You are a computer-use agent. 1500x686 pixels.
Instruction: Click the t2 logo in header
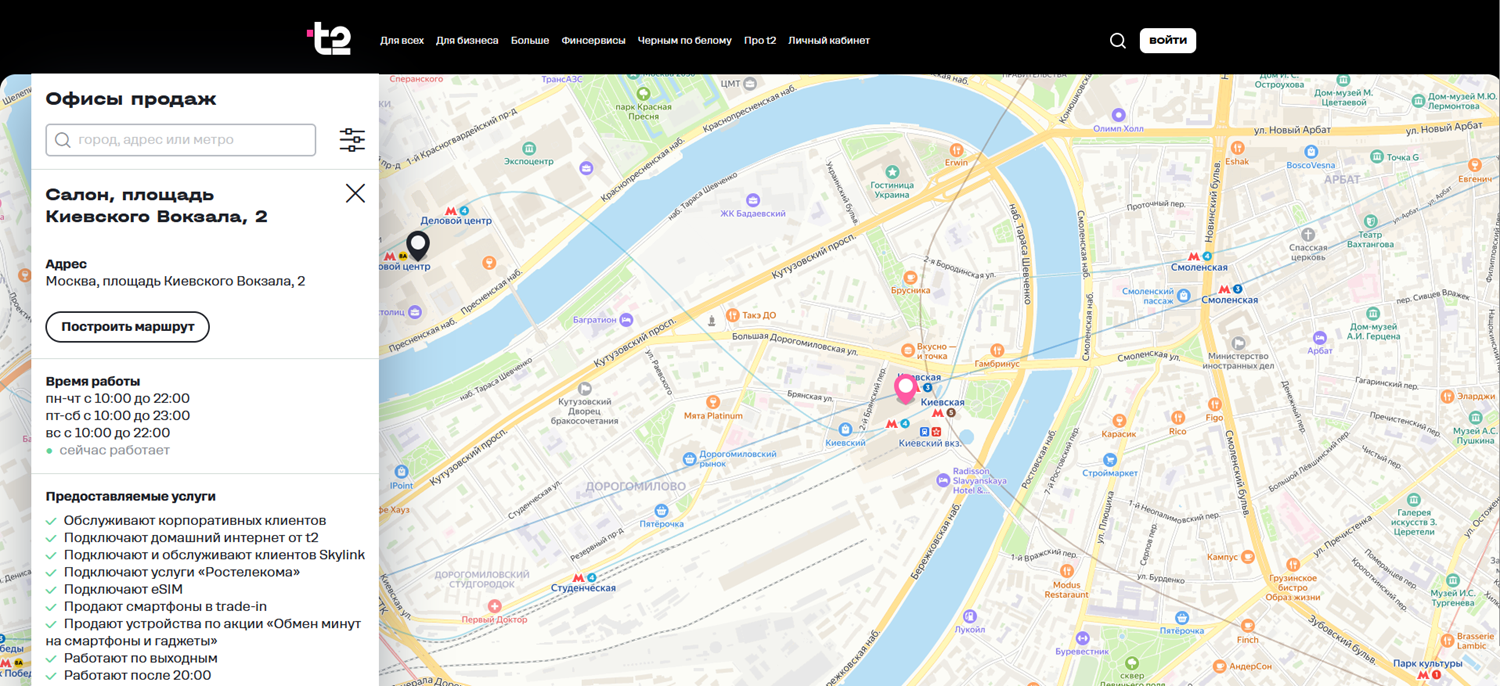(329, 39)
